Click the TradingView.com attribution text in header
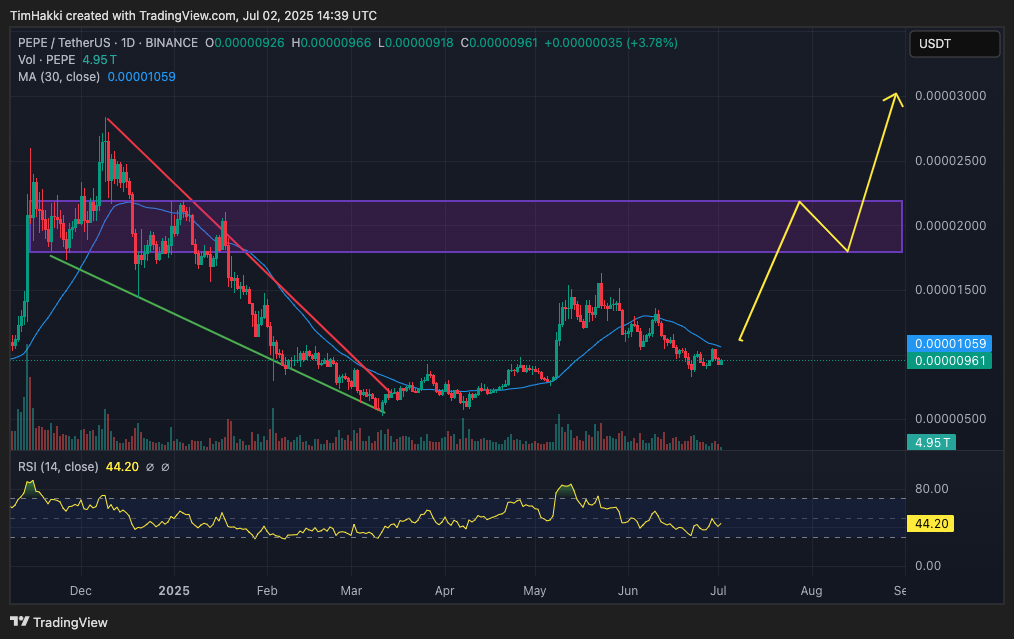Viewport: 1014px width, 639px height. 184,15
